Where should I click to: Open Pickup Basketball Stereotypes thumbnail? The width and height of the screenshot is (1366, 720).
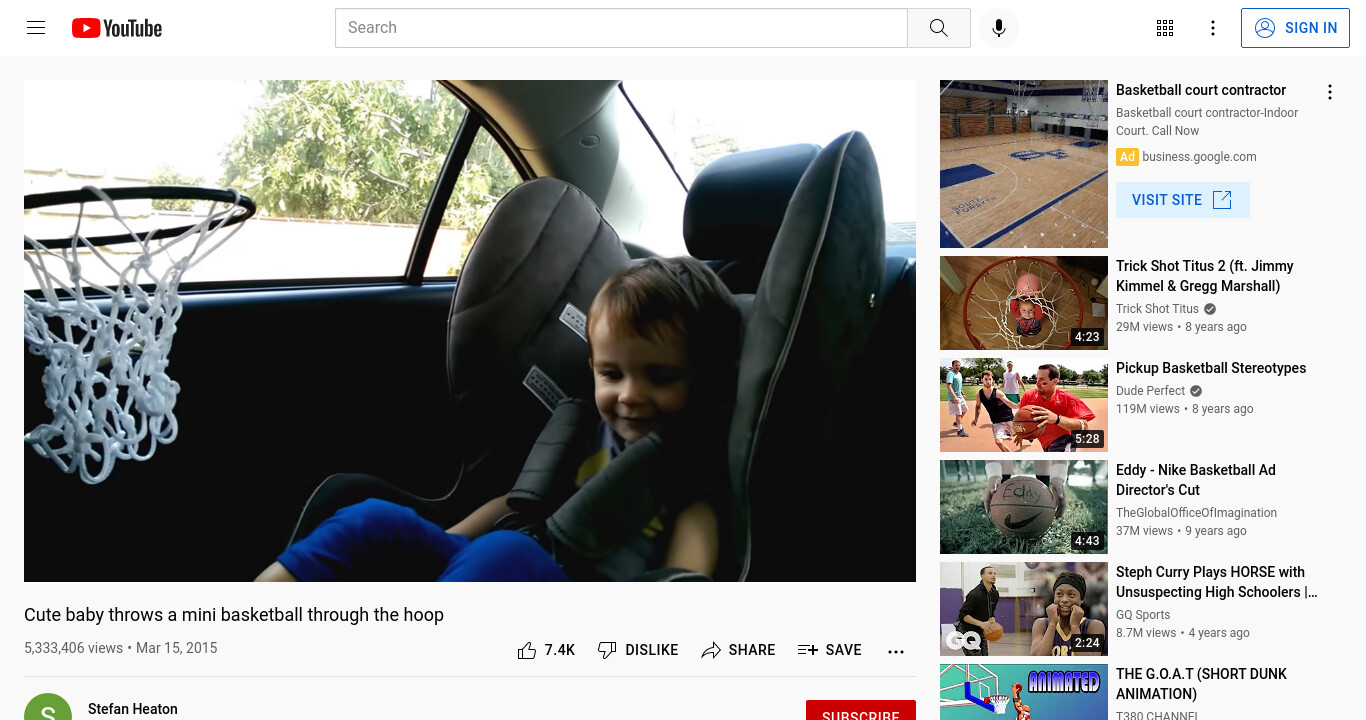pos(1024,405)
